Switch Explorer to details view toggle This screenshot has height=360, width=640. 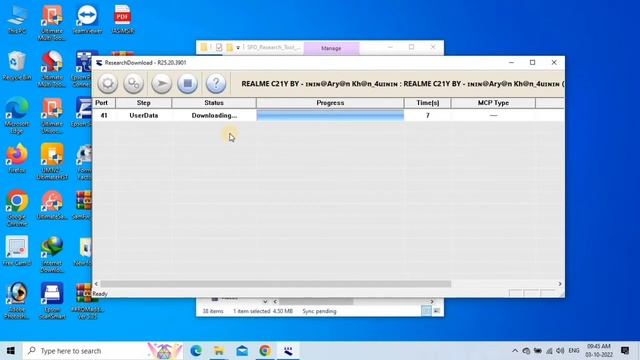(x=426, y=311)
